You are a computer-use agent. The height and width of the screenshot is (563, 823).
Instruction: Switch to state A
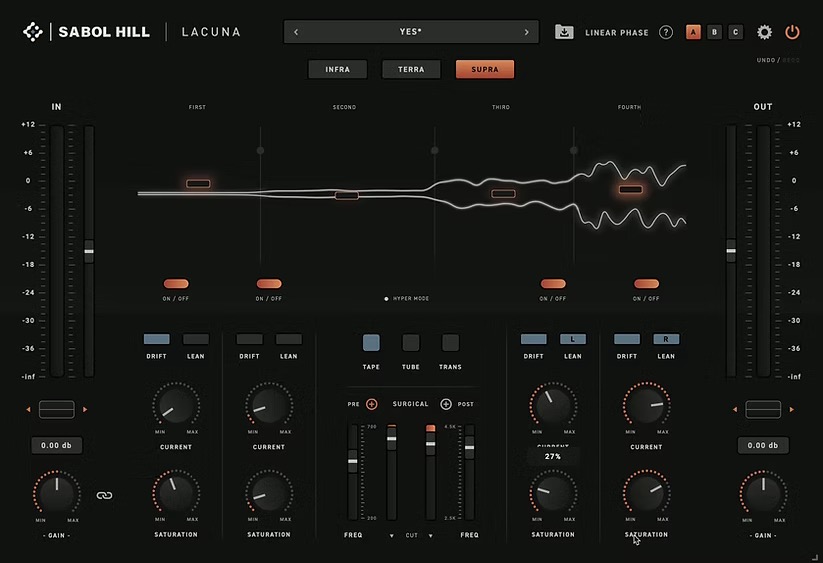point(693,32)
